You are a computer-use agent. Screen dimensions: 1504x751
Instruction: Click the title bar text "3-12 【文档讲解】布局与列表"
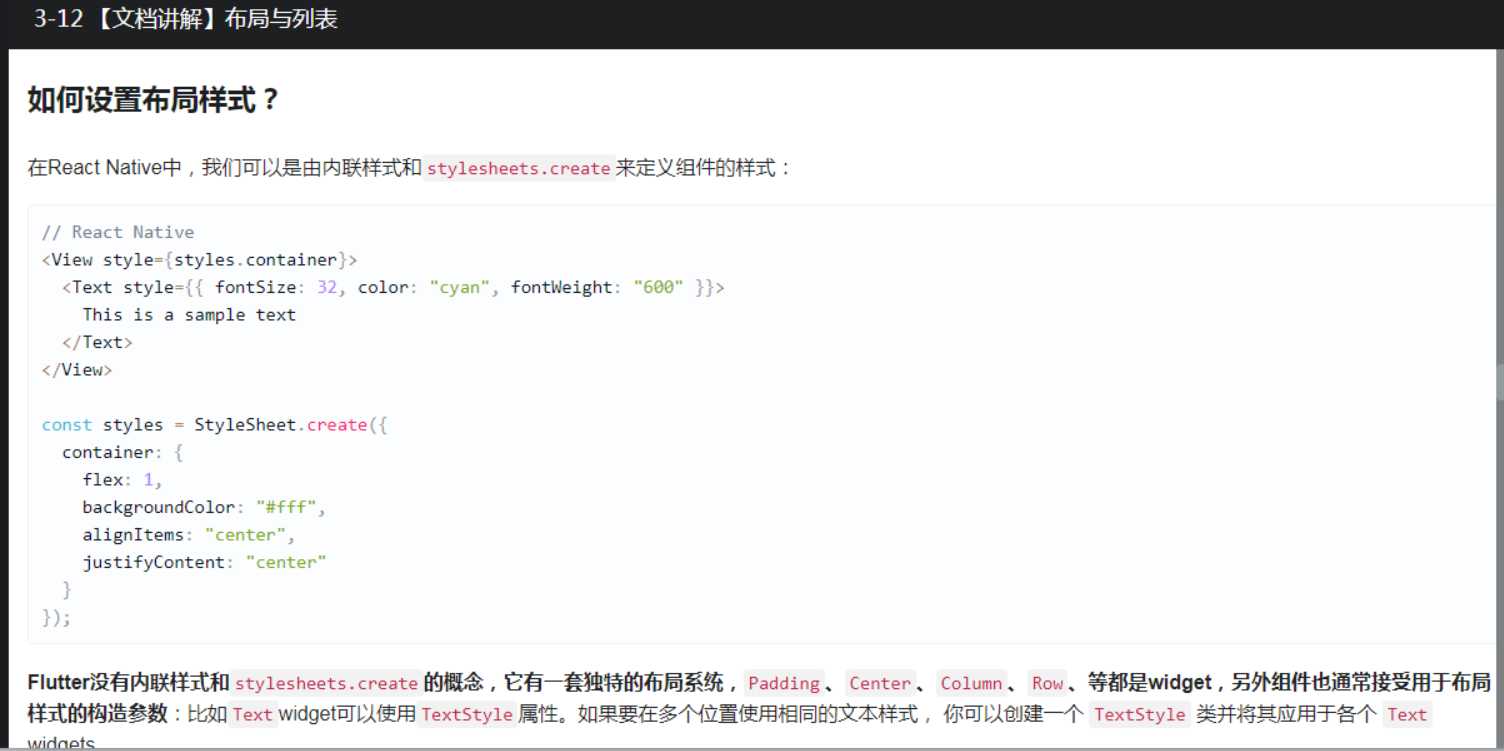(x=186, y=19)
